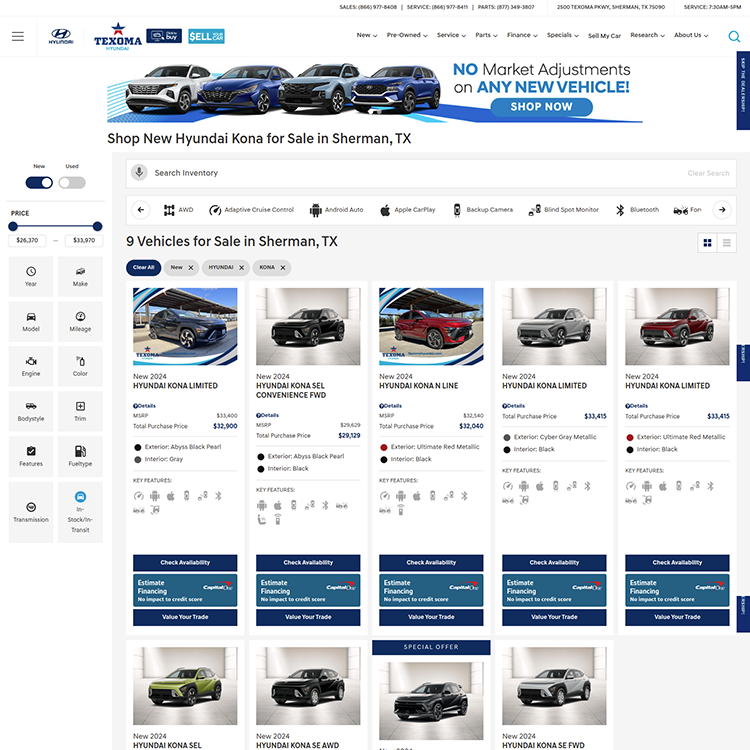Open the Features filter tile
This screenshot has height=750, width=750.
pyautogui.click(x=31, y=456)
